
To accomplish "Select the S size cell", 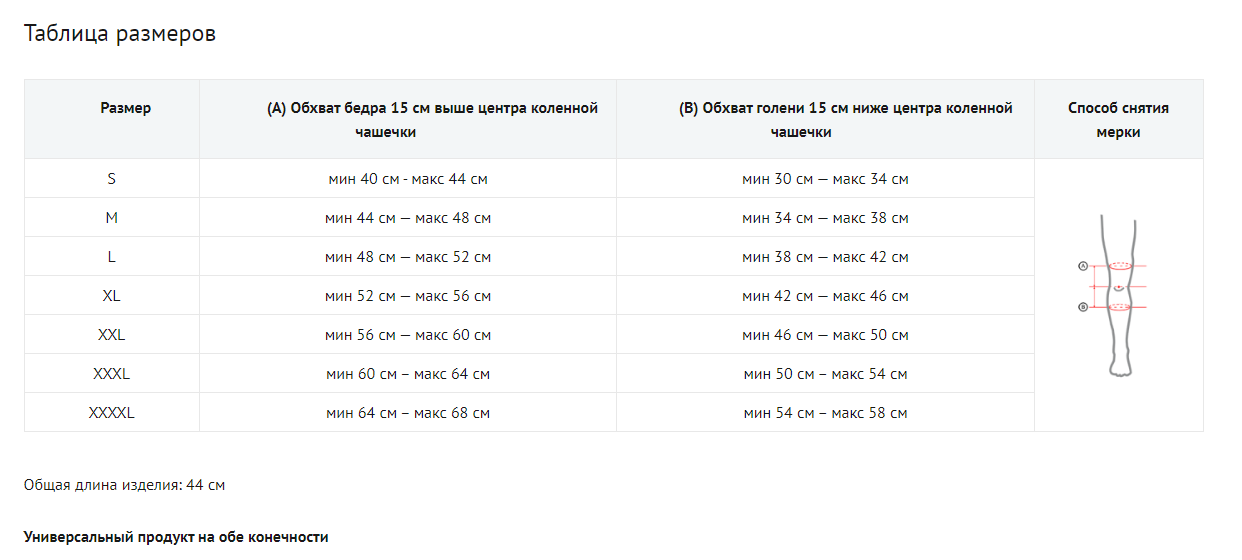I will click(112, 179).
